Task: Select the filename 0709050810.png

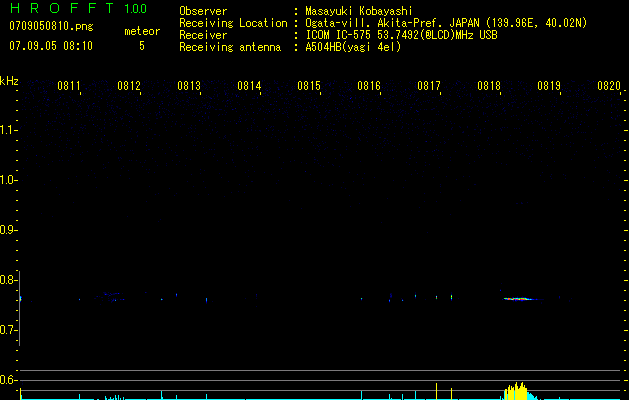Action: tap(51, 27)
